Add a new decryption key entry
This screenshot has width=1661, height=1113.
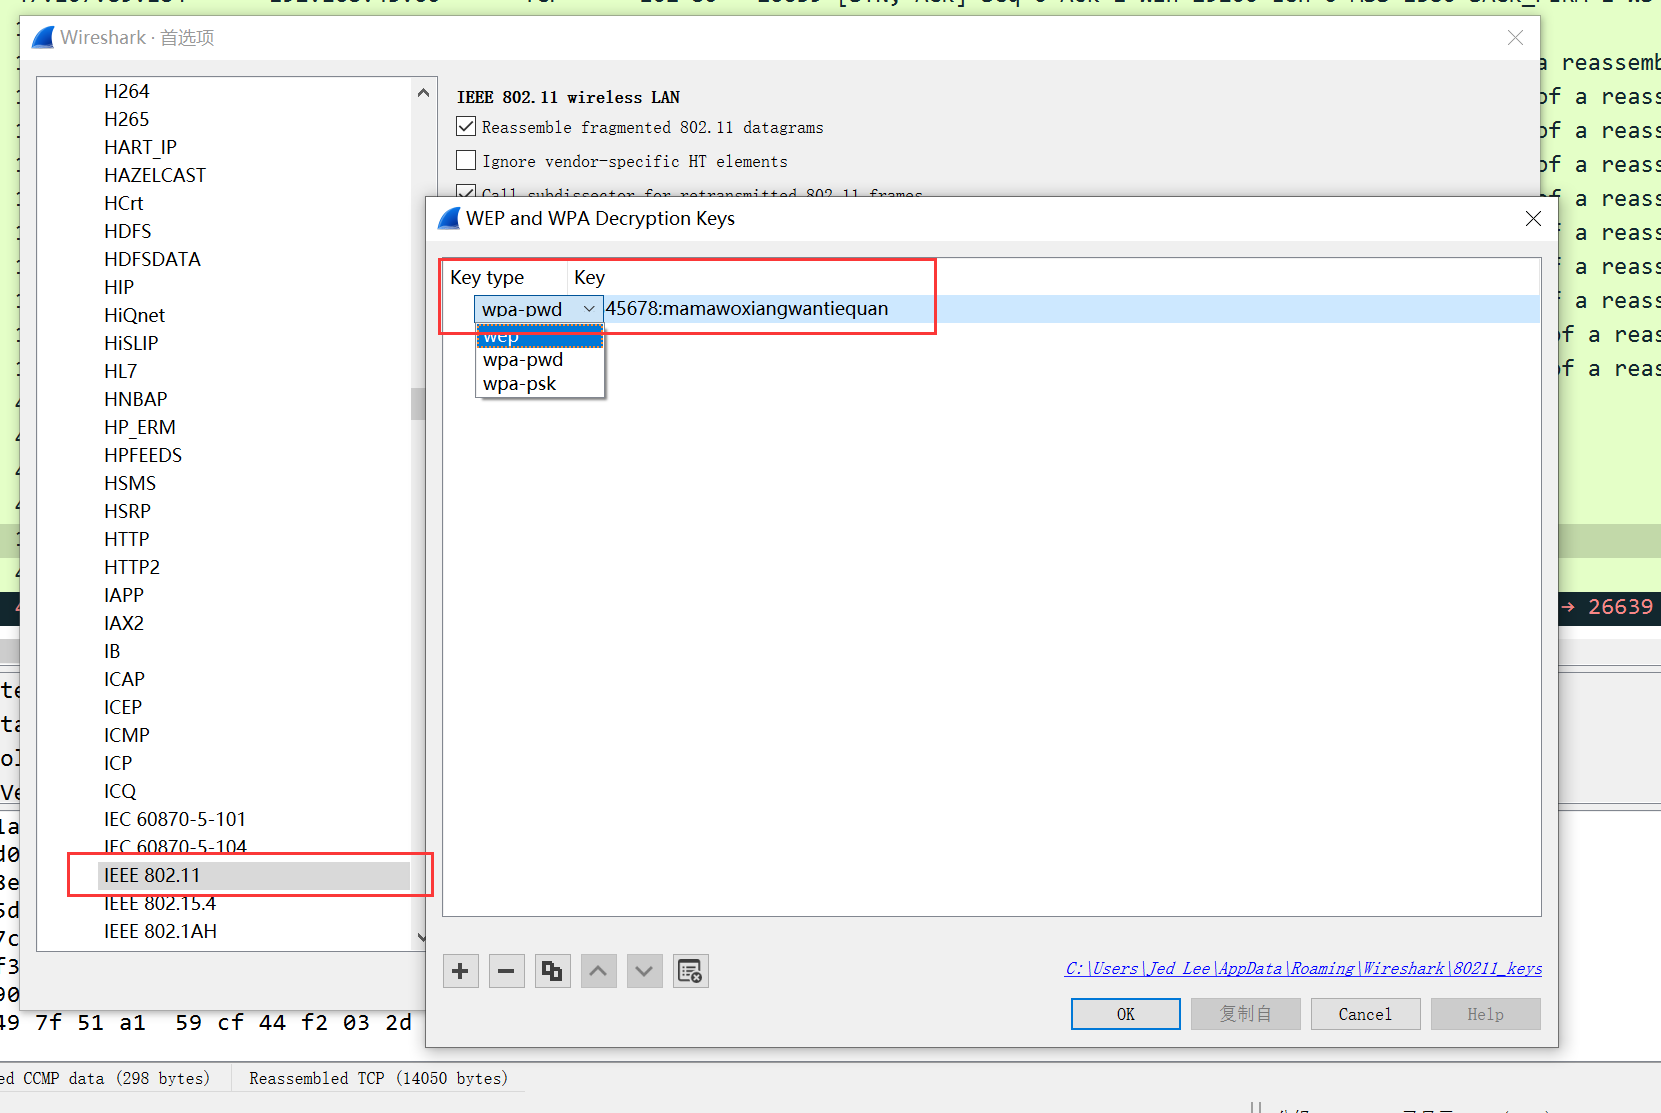[460, 971]
